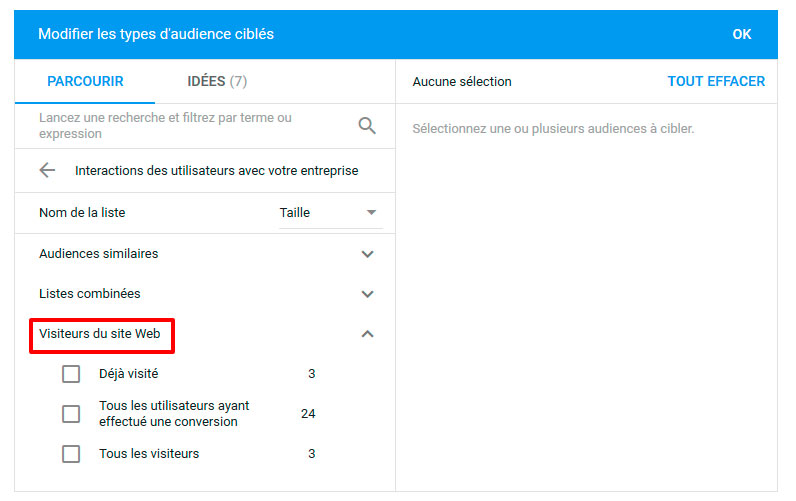The height and width of the screenshot is (501, 796).
Task: Click the 'Audiences similaires' category label
Action: (x=98, y=254)
